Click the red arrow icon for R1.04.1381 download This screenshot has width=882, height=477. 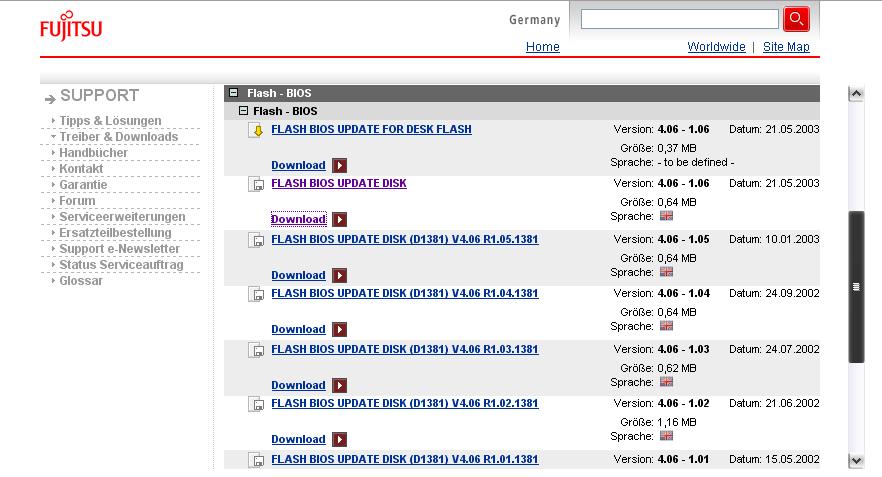coord(339,329)
